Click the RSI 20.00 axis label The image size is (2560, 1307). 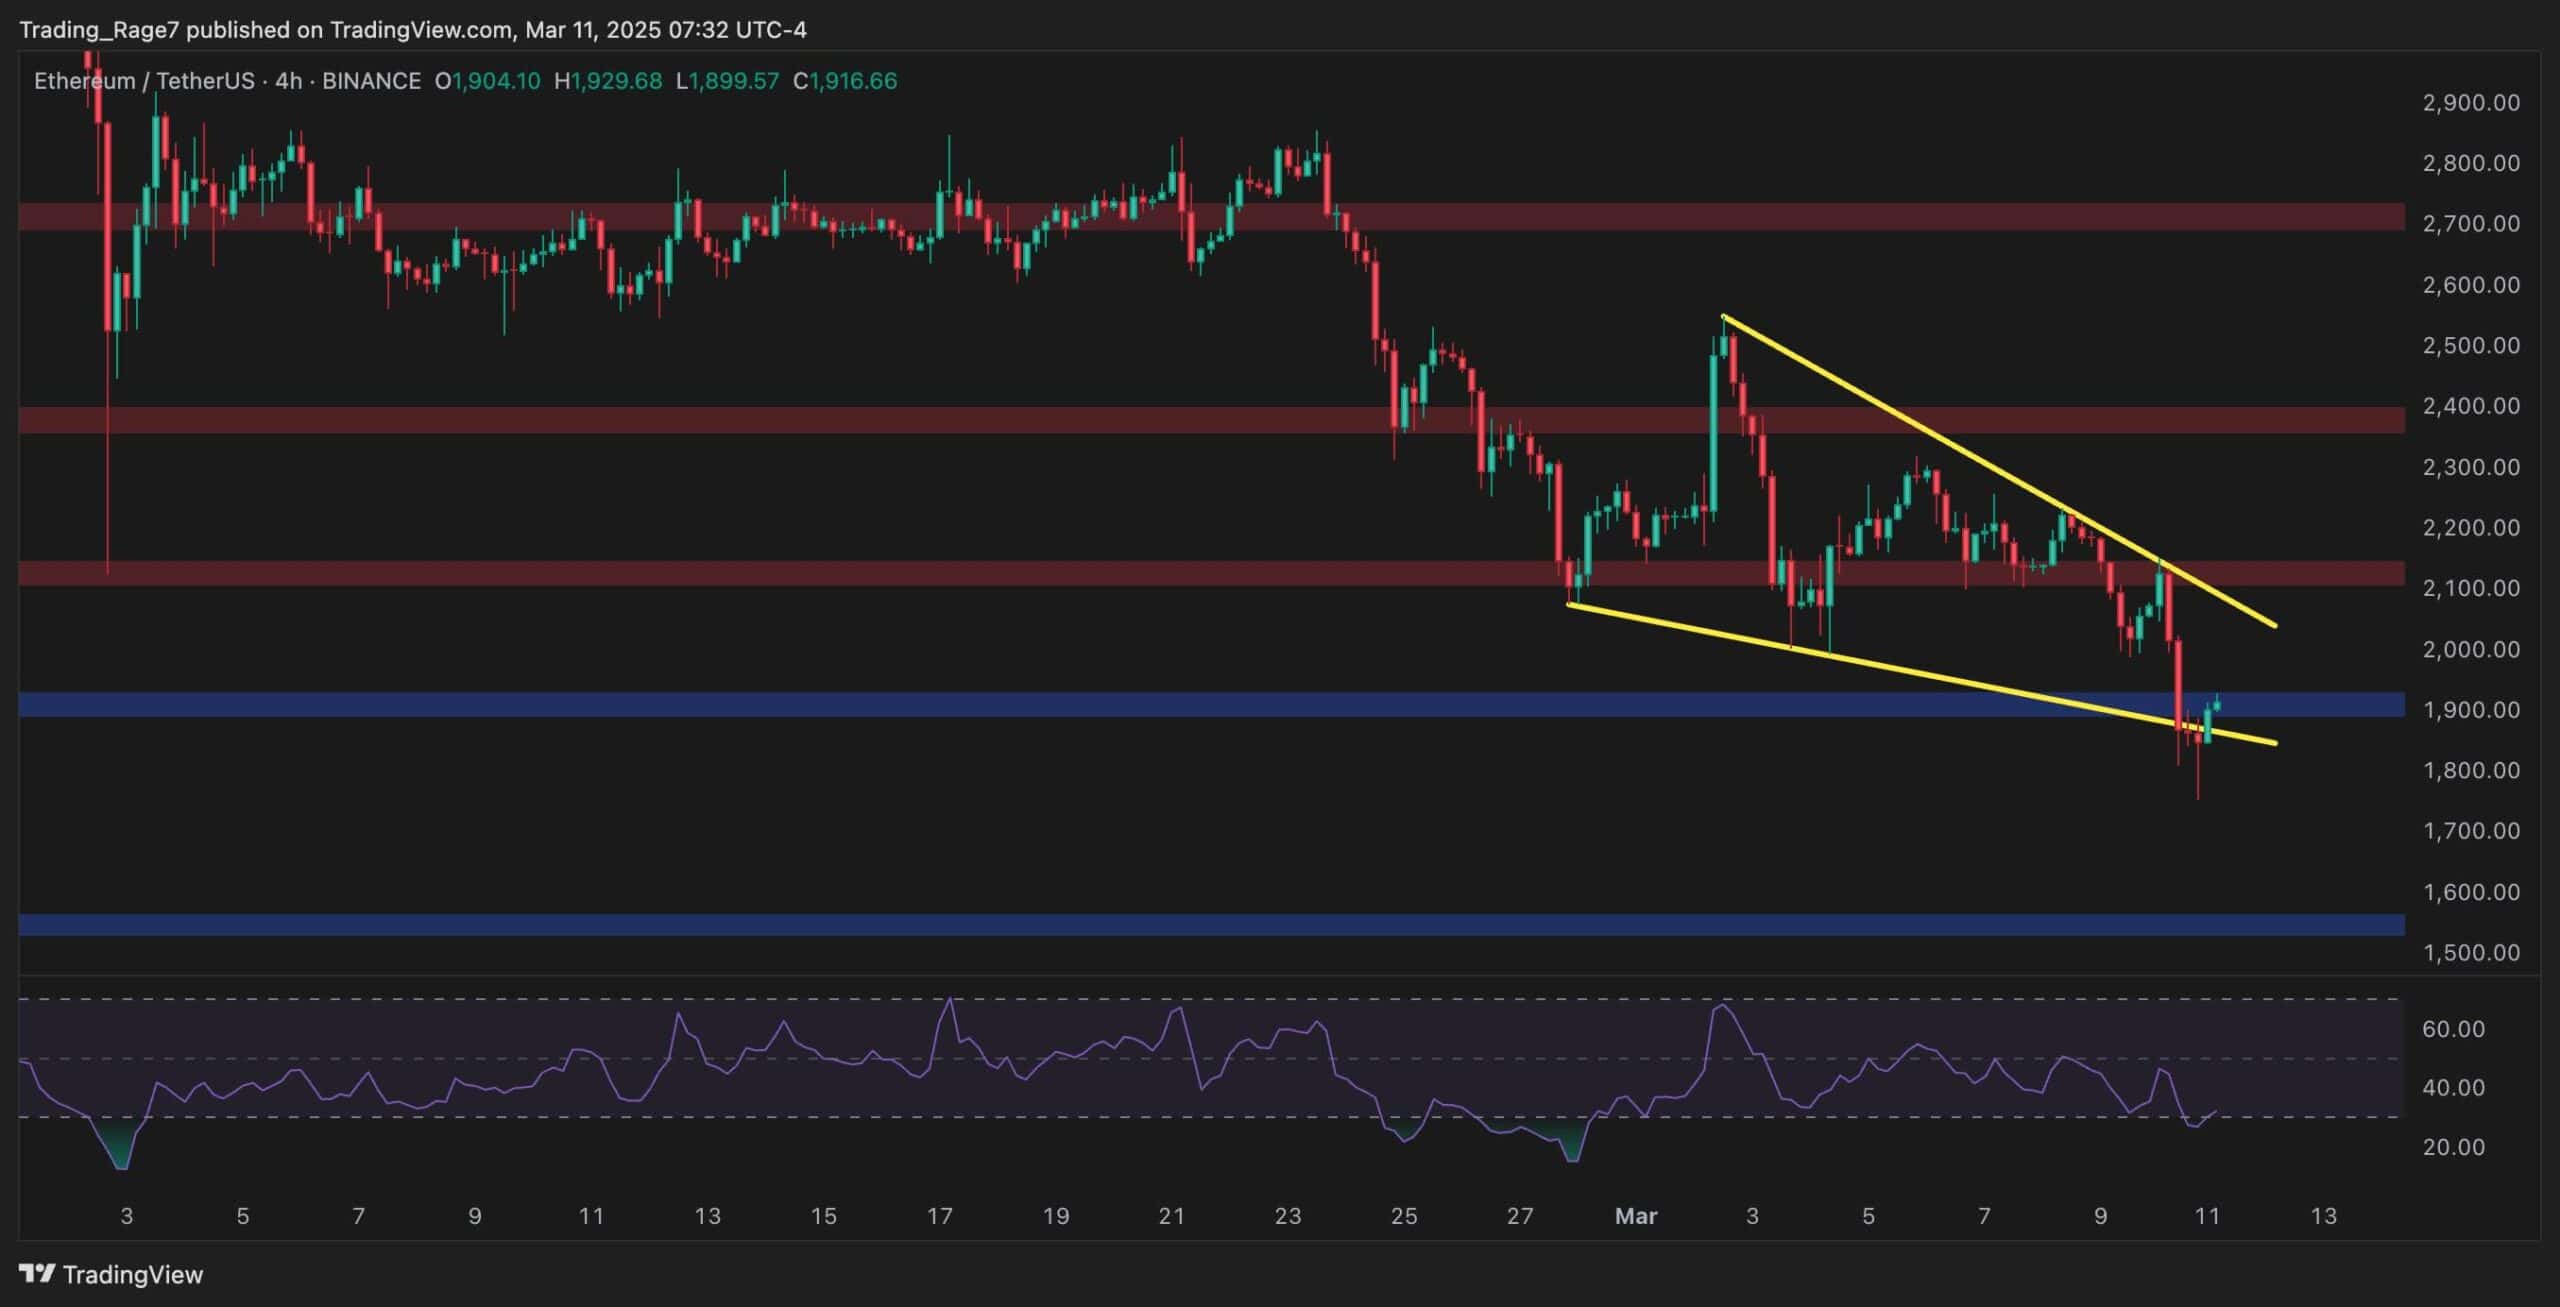[2454, 1146]
